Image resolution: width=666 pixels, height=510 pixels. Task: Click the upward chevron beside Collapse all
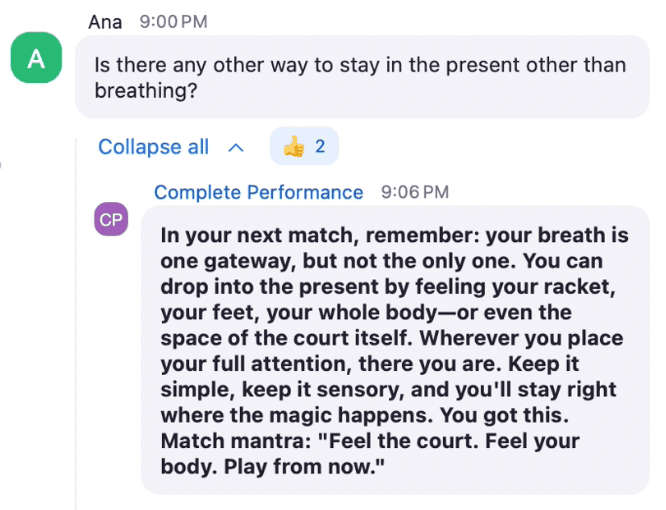[236, 148]
